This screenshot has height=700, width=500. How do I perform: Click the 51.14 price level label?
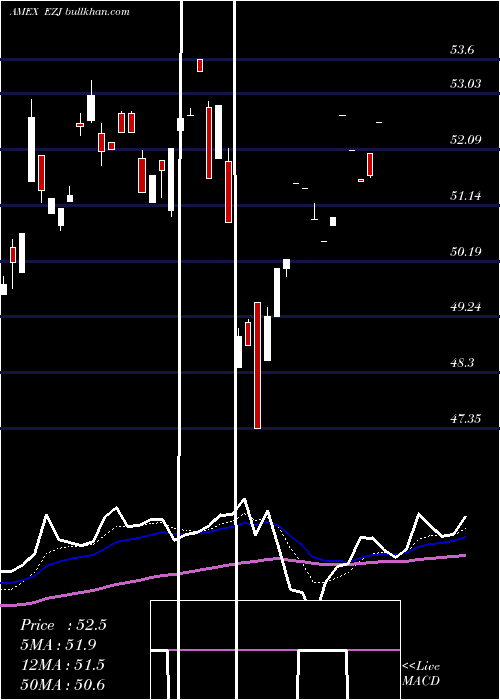[466, 196]
